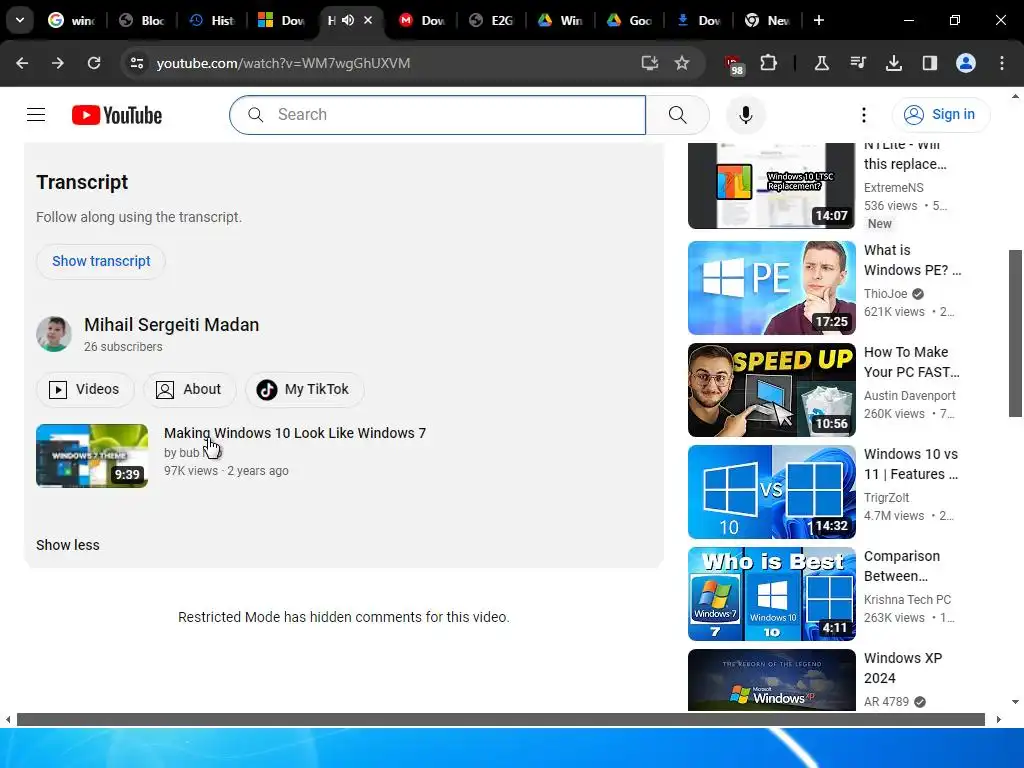The height and width of the screenshot is (768, 1024).
Task: Open Chrome Labs flask icon
Action: click(822, 63)
